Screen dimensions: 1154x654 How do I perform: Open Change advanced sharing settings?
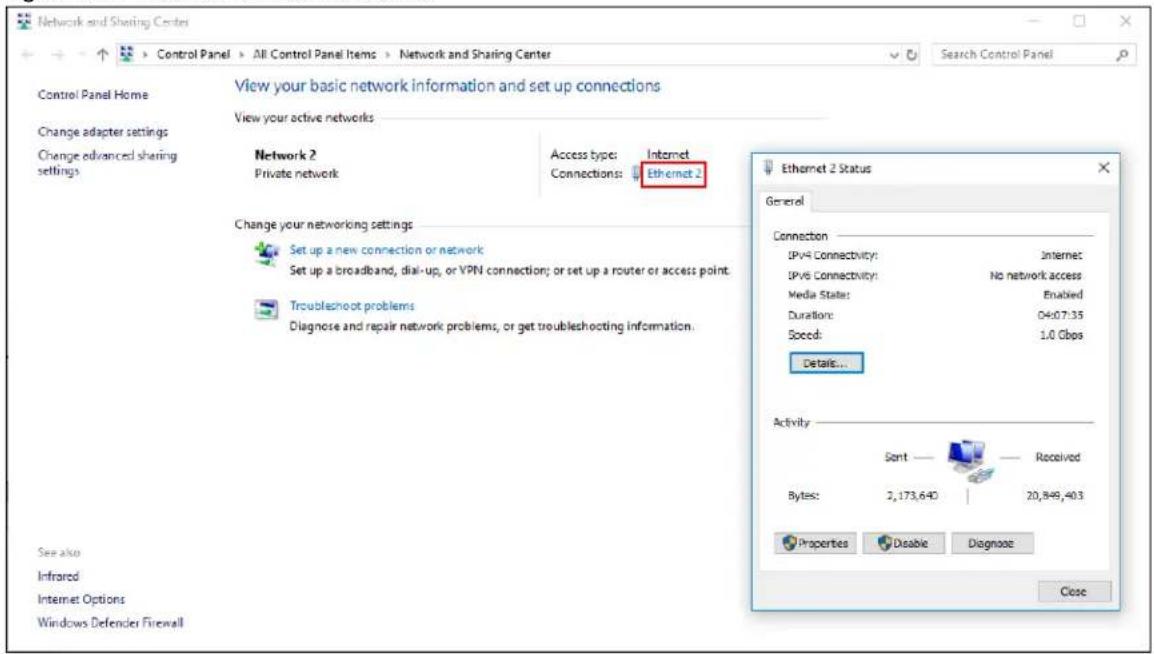coord(107,163)
